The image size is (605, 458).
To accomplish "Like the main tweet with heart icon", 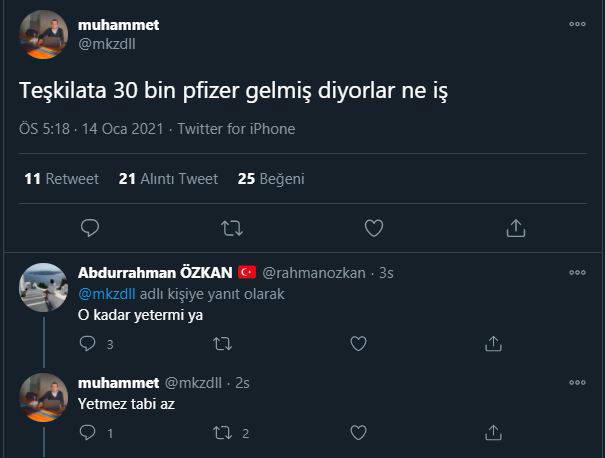I will (x=373, y=228).
